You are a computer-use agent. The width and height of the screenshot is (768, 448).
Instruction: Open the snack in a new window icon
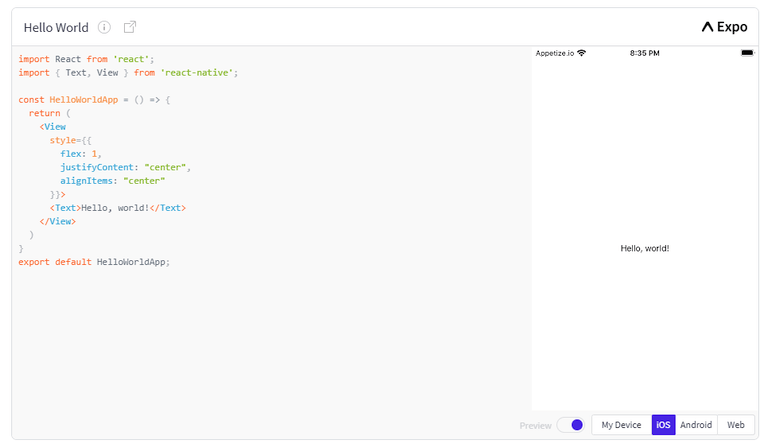(130, 27)
